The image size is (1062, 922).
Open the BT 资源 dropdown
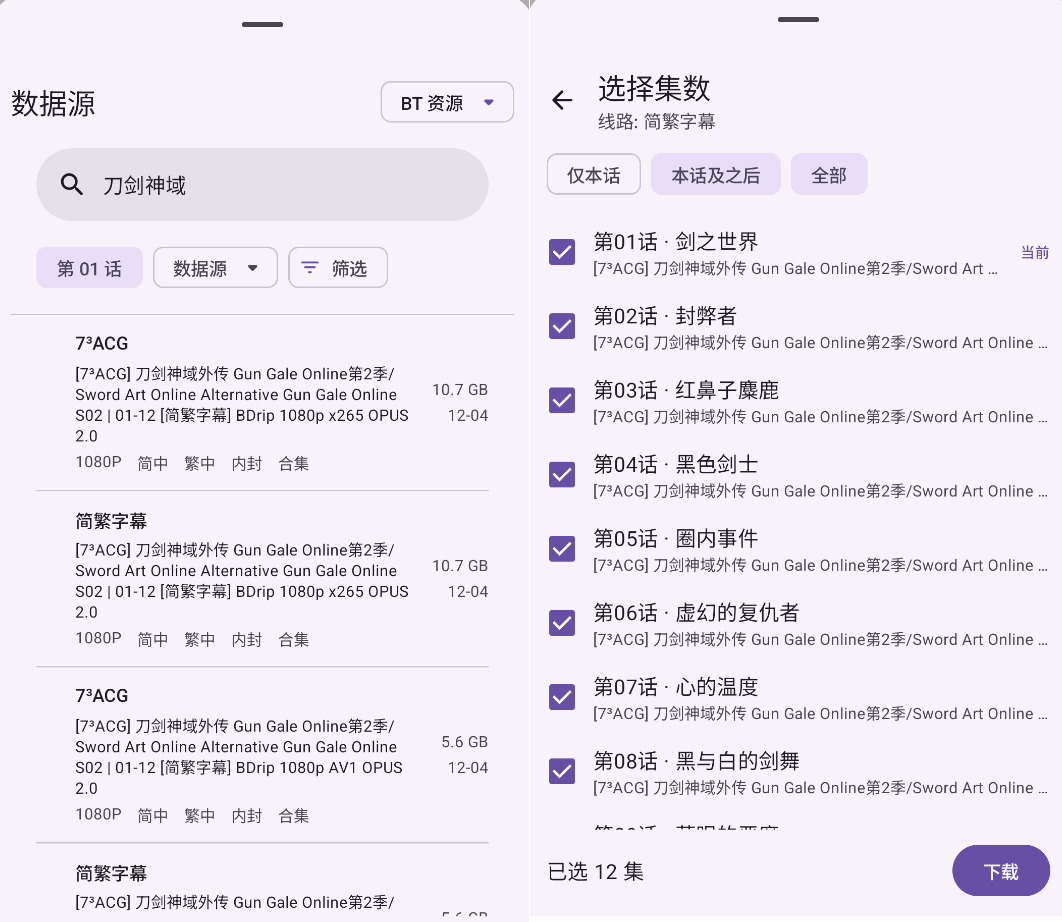[x=447, y=102]
